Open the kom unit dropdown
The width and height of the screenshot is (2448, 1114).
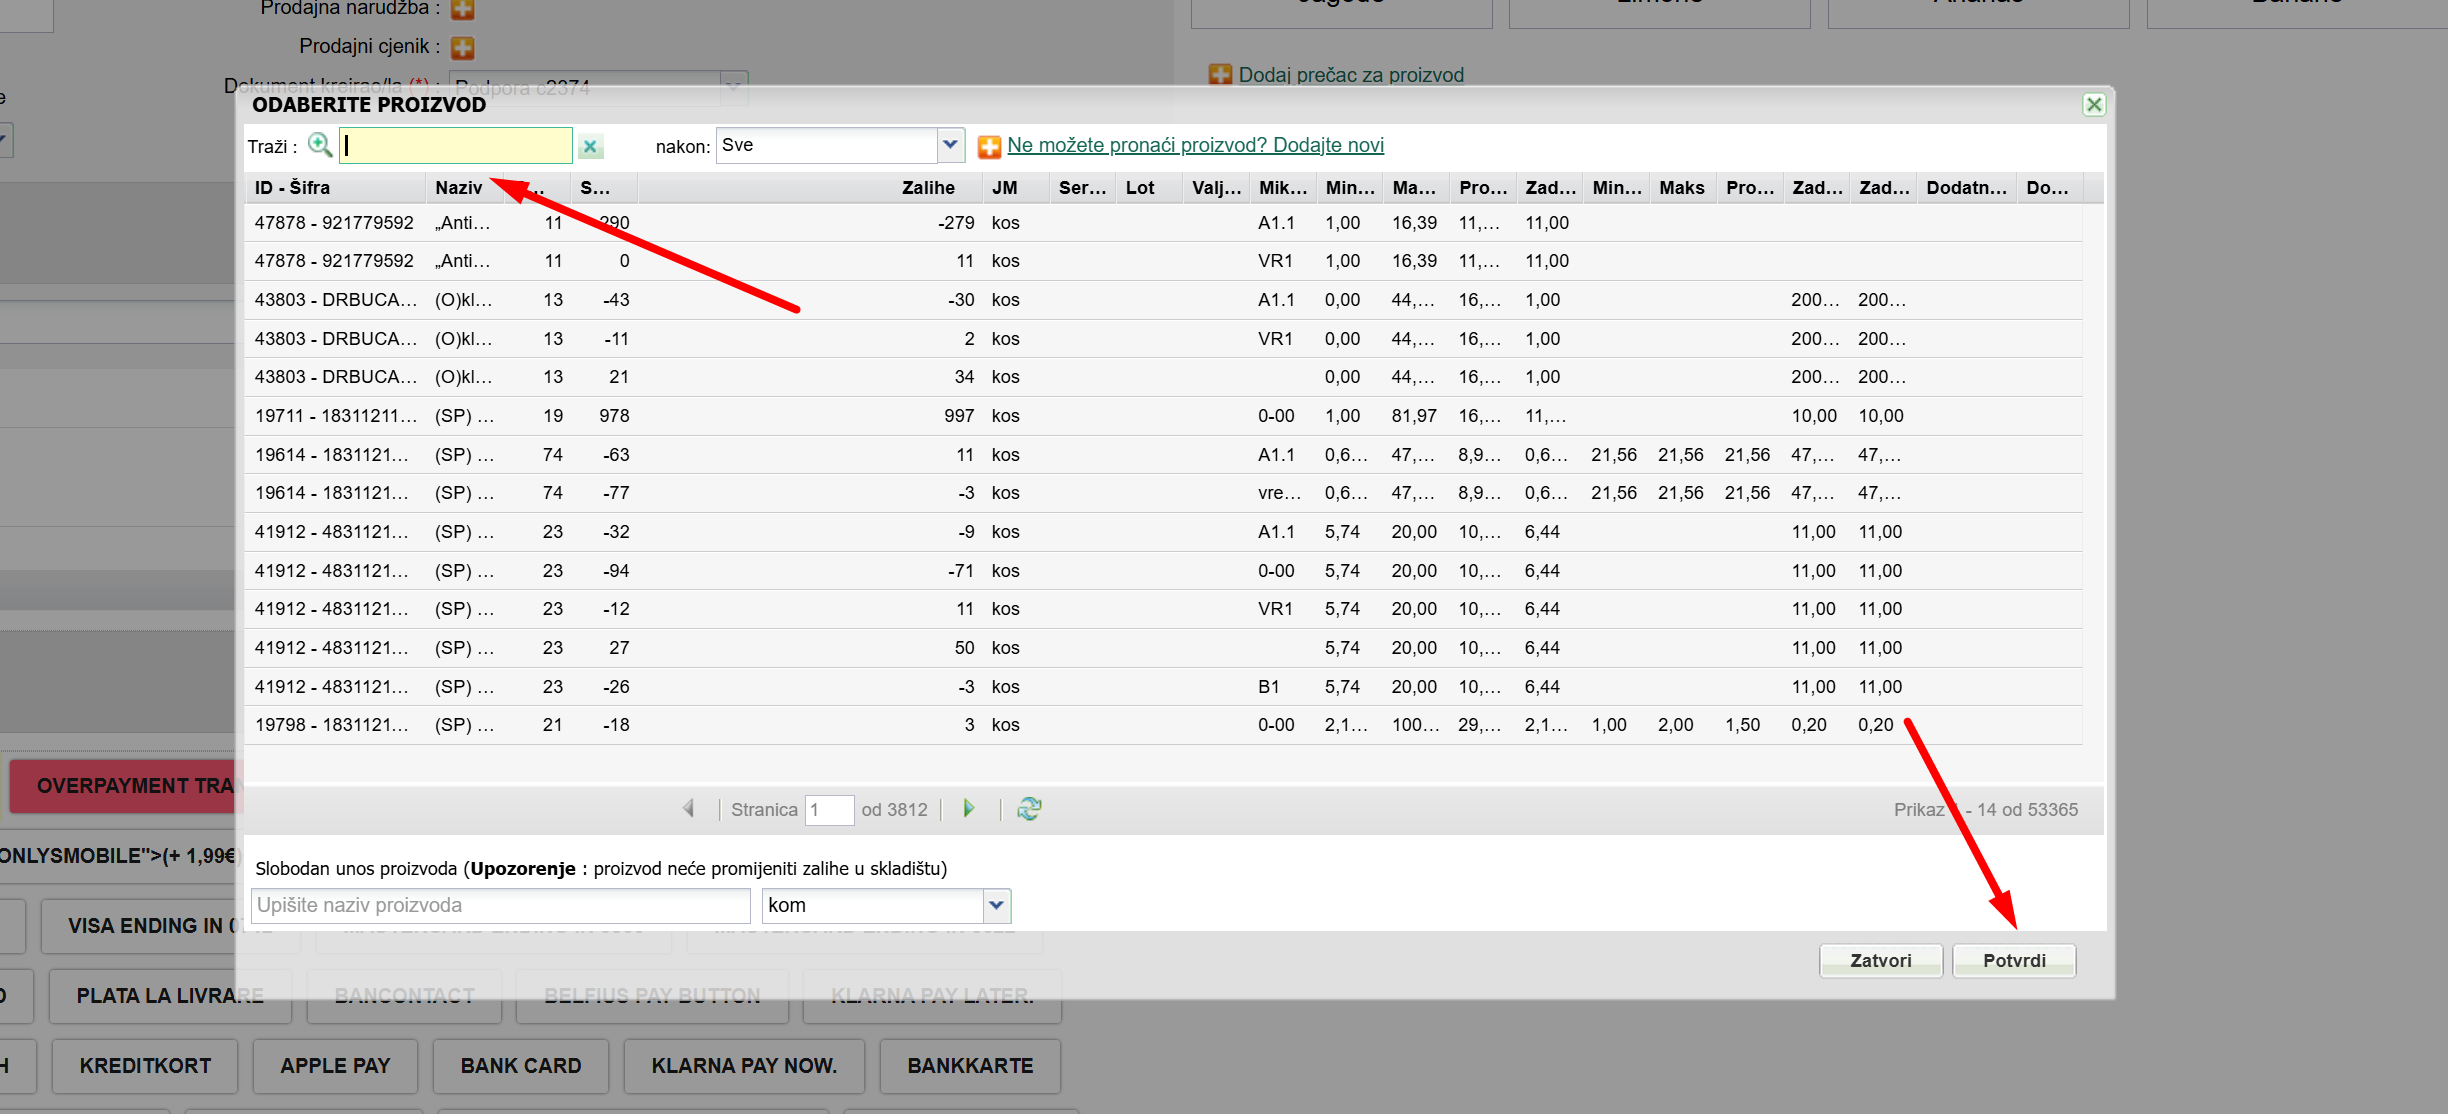click(x=996, y=905)
